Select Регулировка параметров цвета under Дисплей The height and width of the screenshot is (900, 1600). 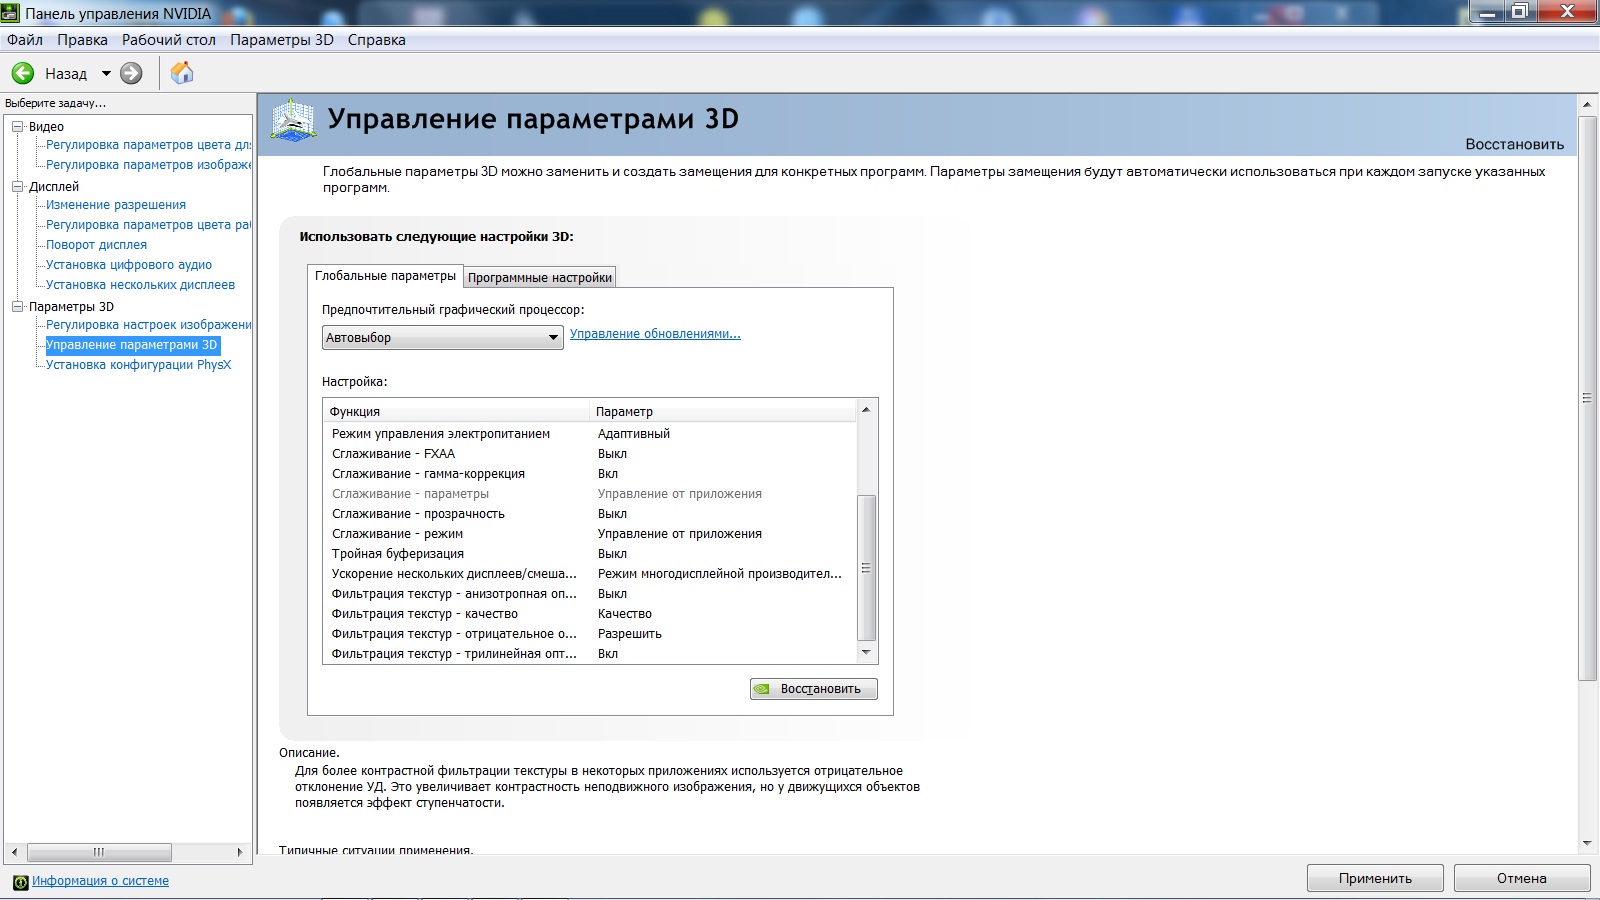tap(149, 225)
